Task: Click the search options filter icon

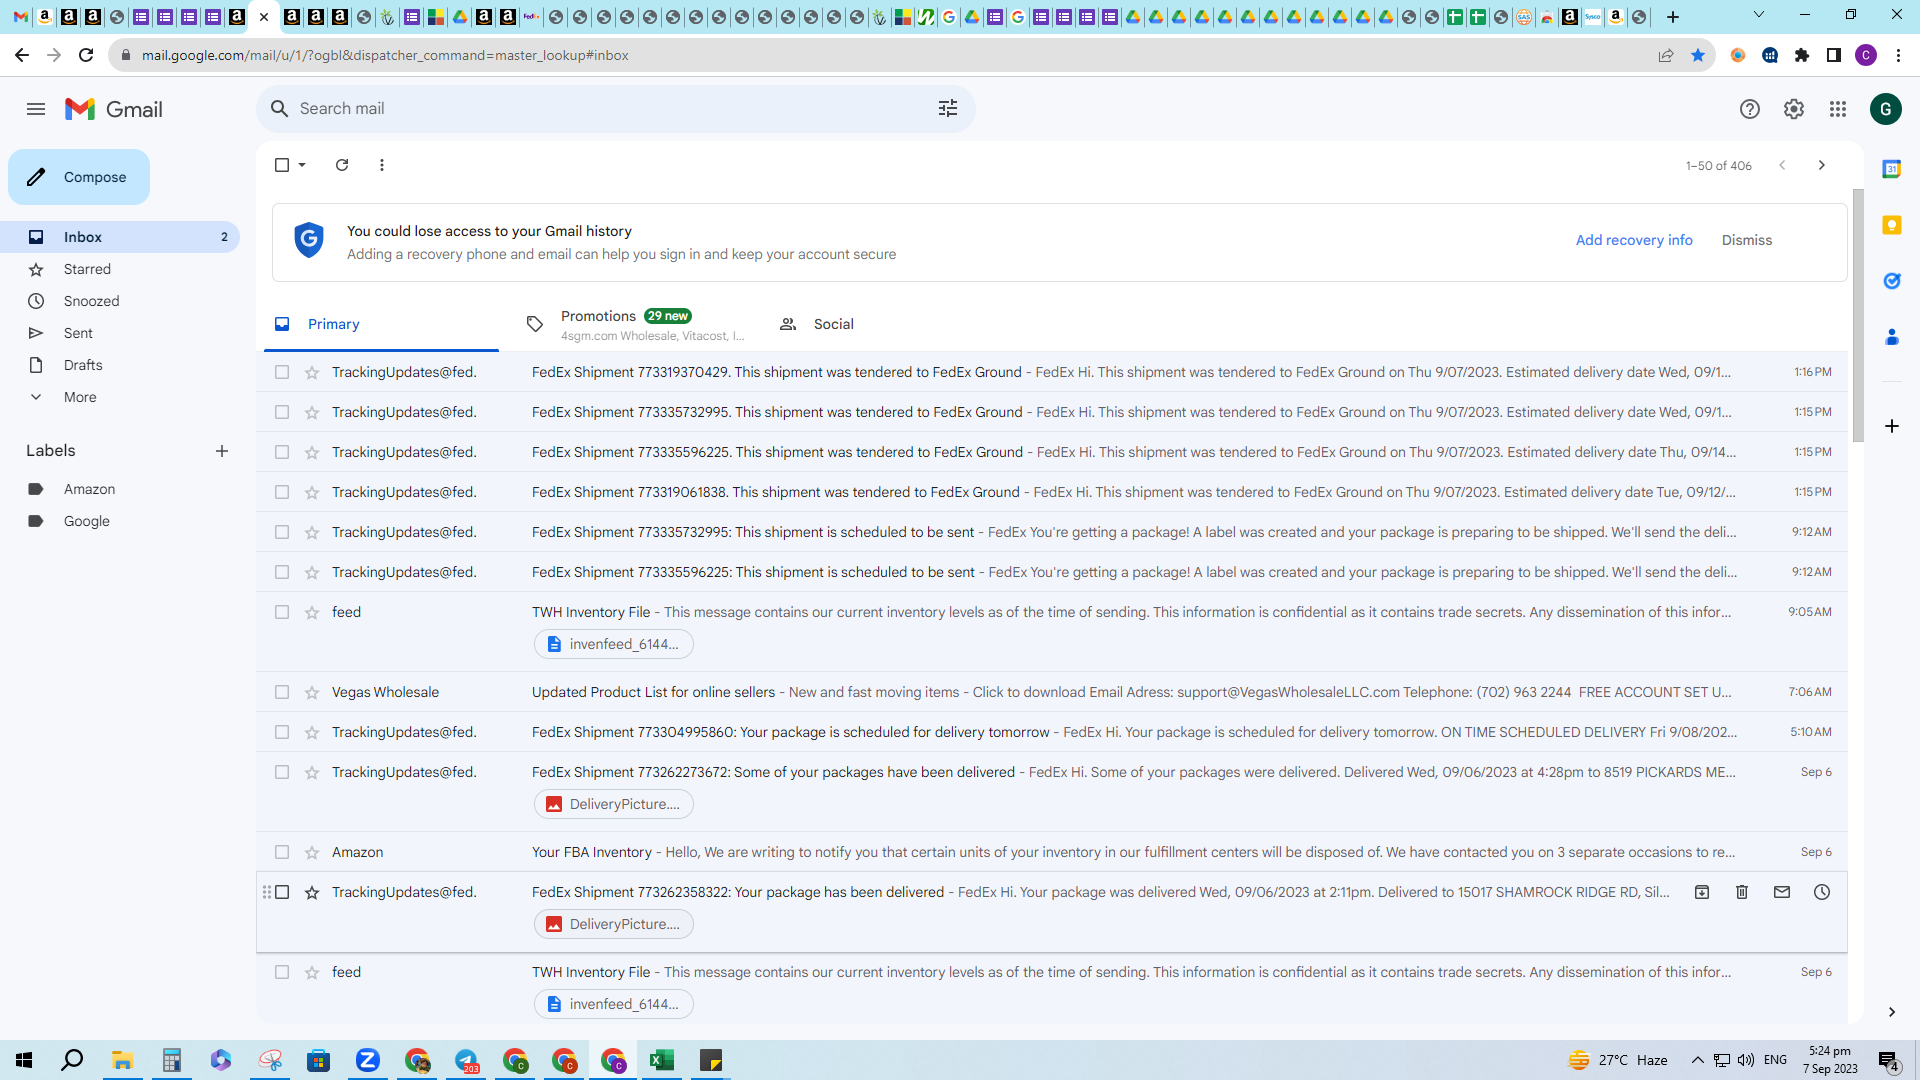Action: pyautogui.click(x=948, y=108)
